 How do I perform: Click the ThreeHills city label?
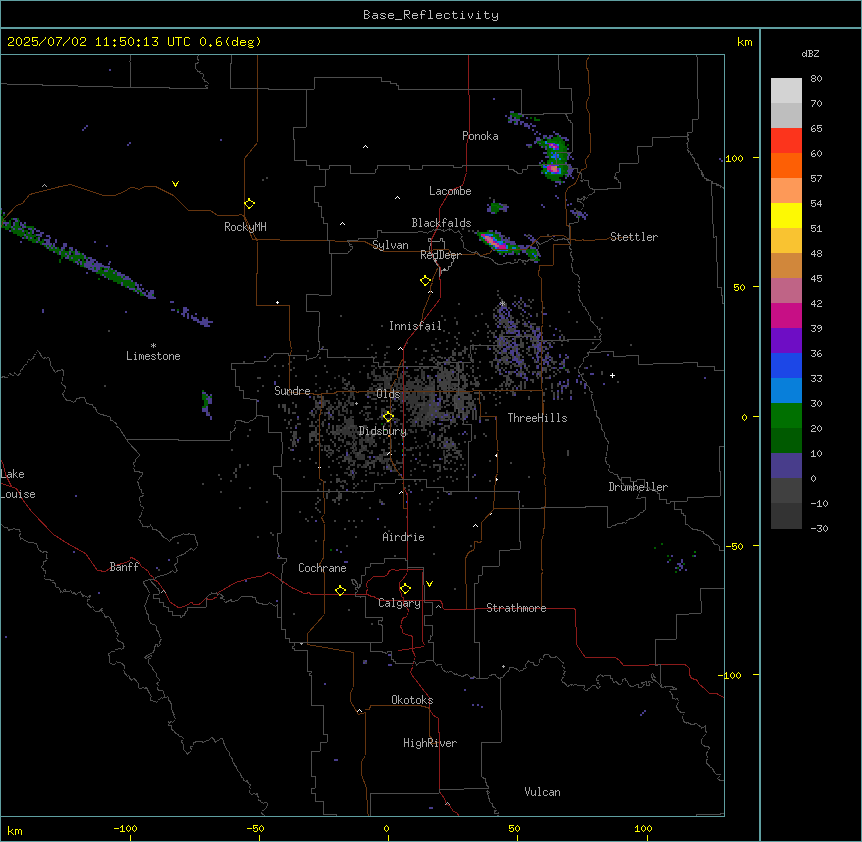[x=537, y=418]
